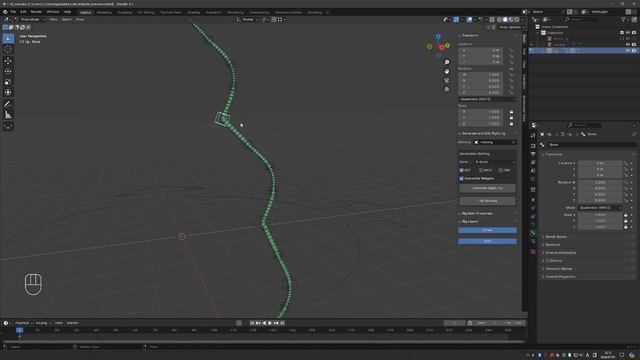Open the Bone Constraints properties tab icon
This screenshot has height=360, width=640.
click(x=533, y=241)
